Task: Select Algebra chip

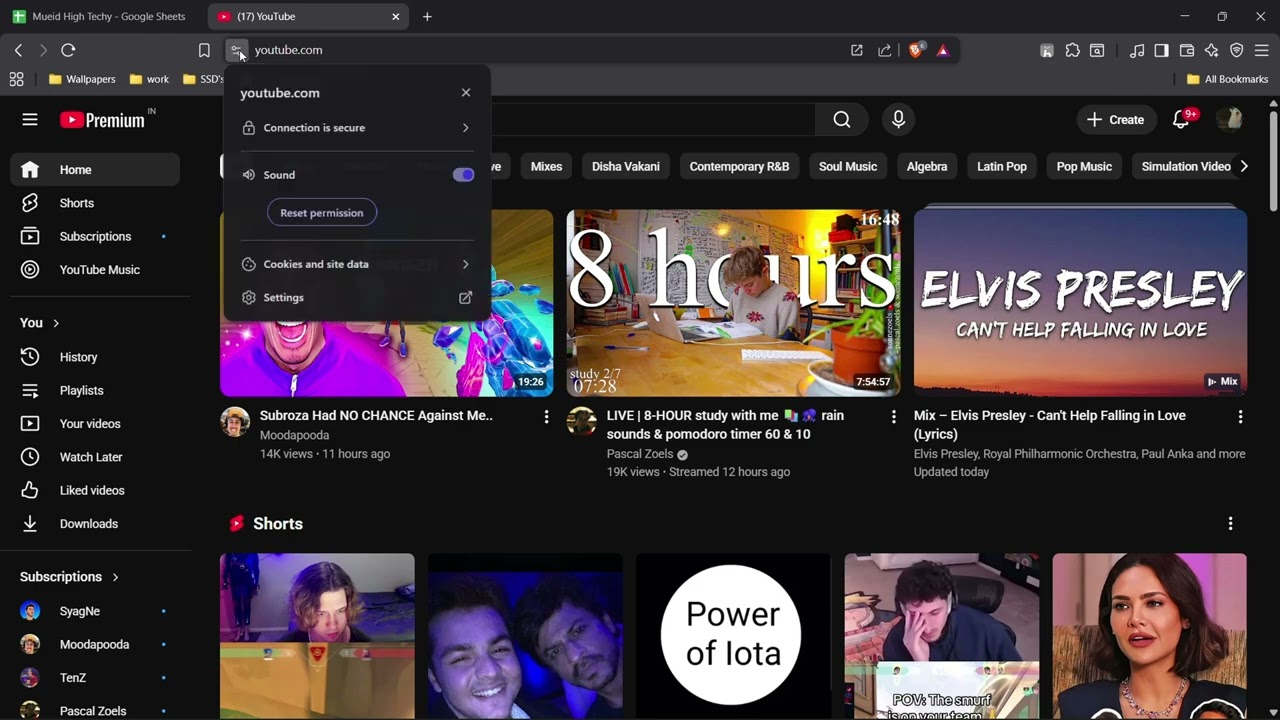Action: [x=927, y=167]
